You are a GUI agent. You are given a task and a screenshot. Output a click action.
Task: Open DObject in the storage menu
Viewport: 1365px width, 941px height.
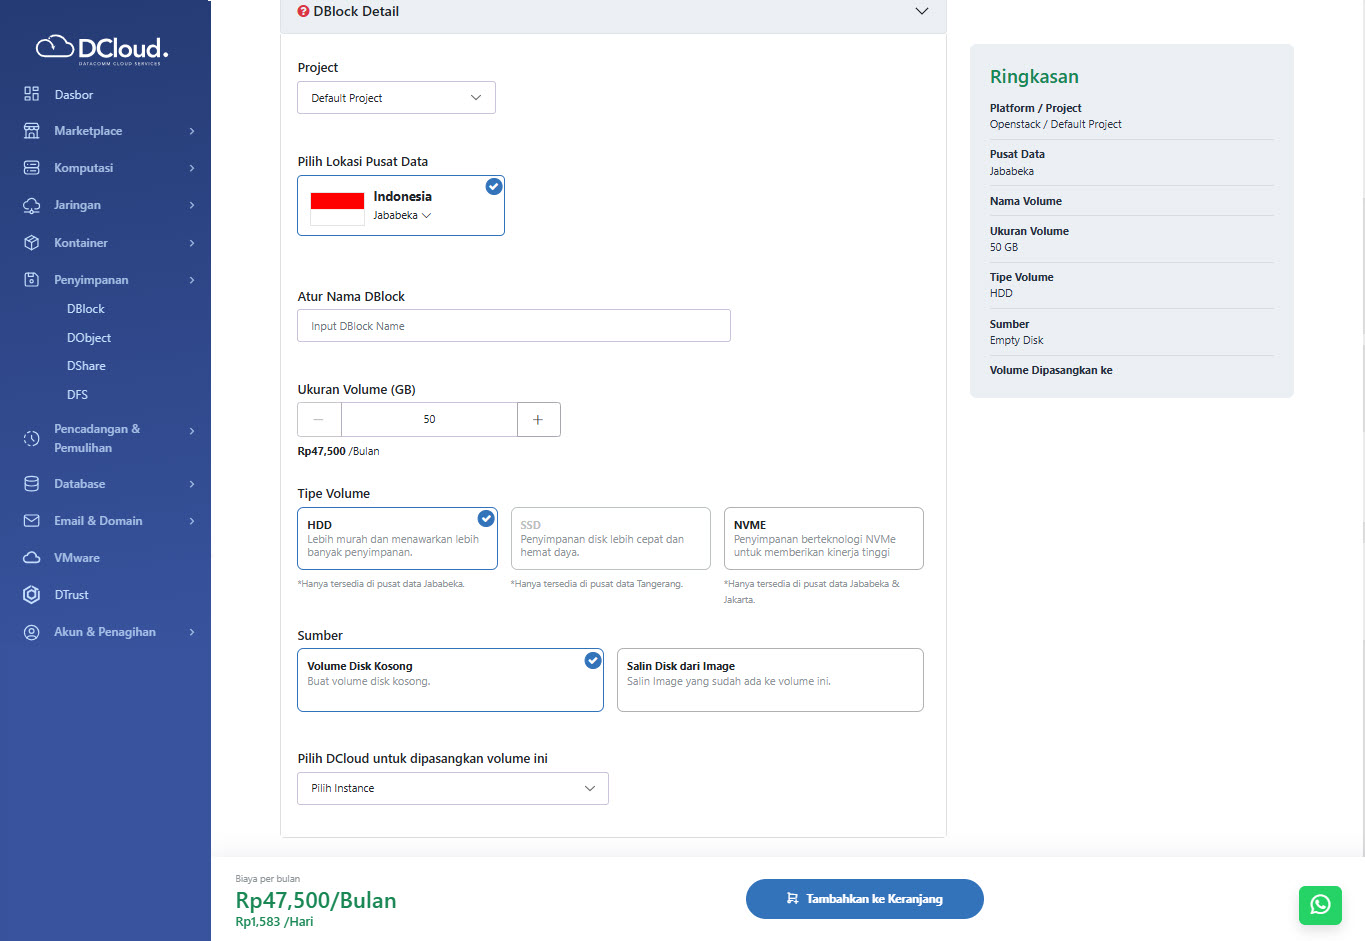pos(88,338)
